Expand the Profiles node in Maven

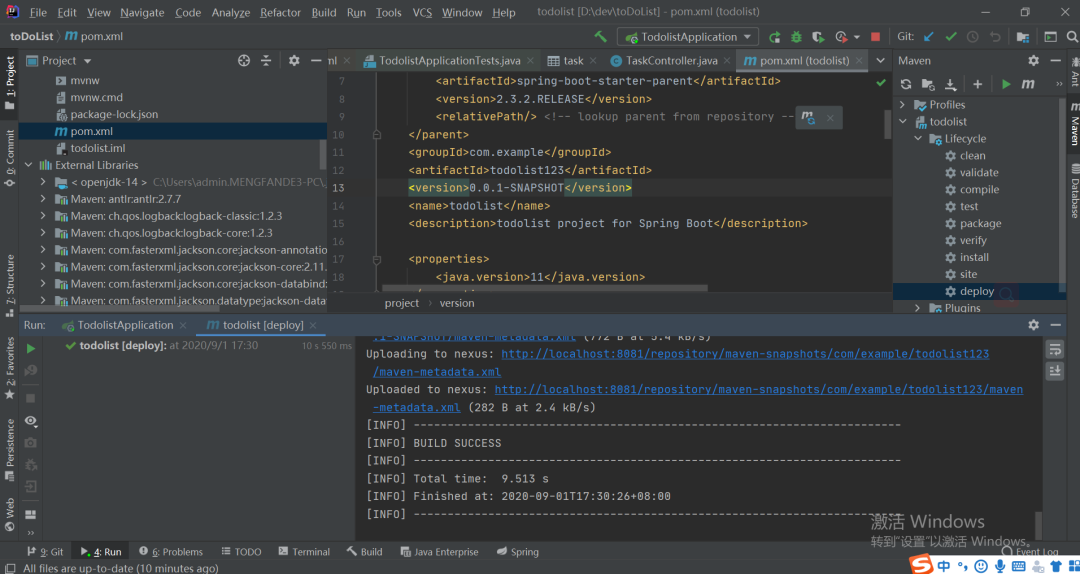pyautogui.click(x=903, y=105)
